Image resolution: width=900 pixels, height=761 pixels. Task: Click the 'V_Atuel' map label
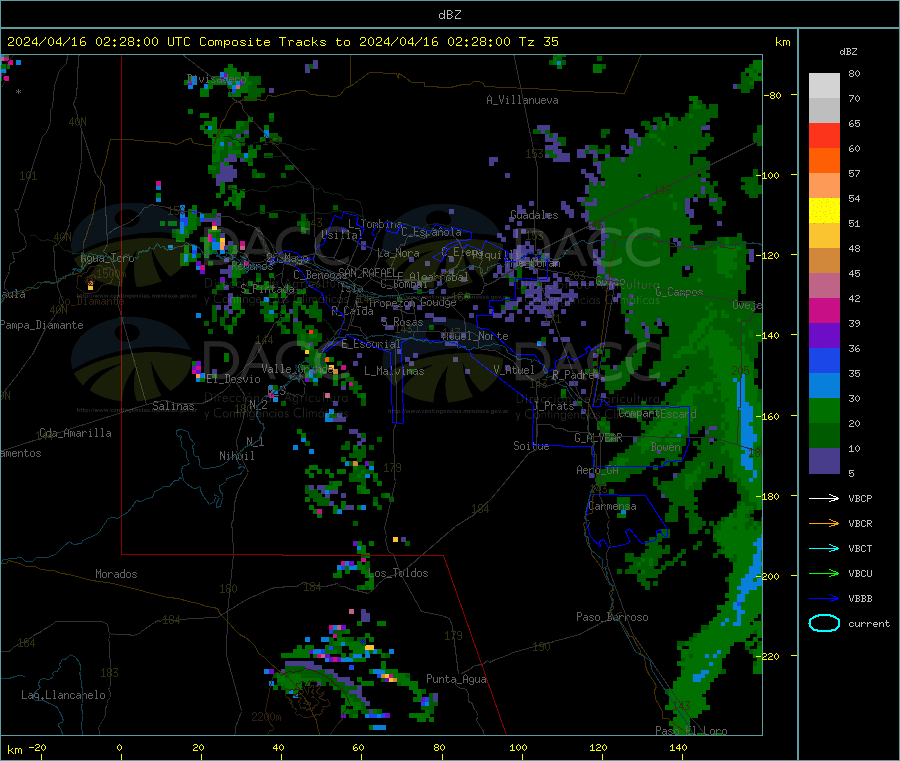pyautogui.click(x=514, y=370)
